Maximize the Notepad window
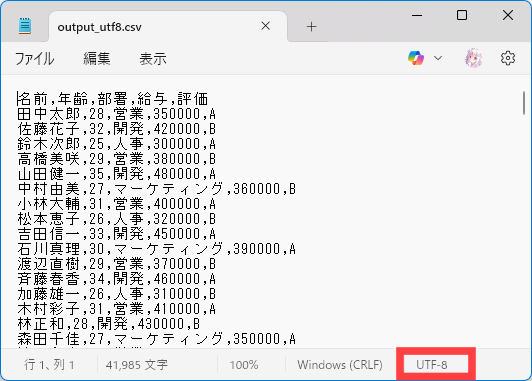532x381 pixels. click(x=462, y=15)
